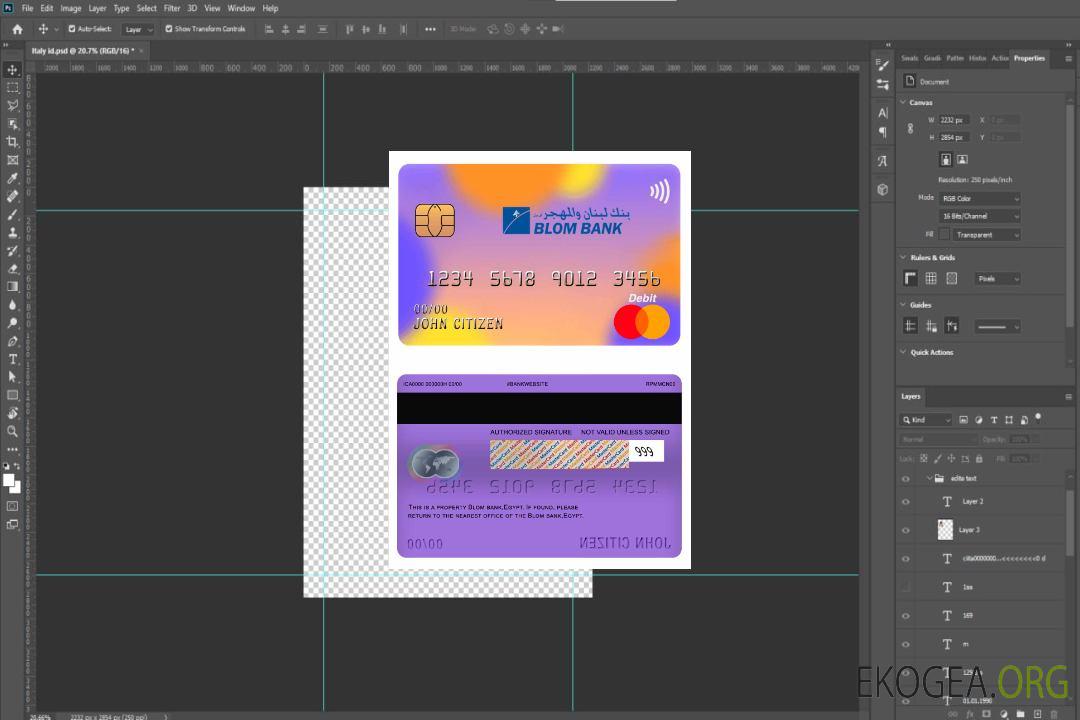1080x720 pixels.
Task: Select the Clone Stamp tool
Action: [x=12, y=232]
